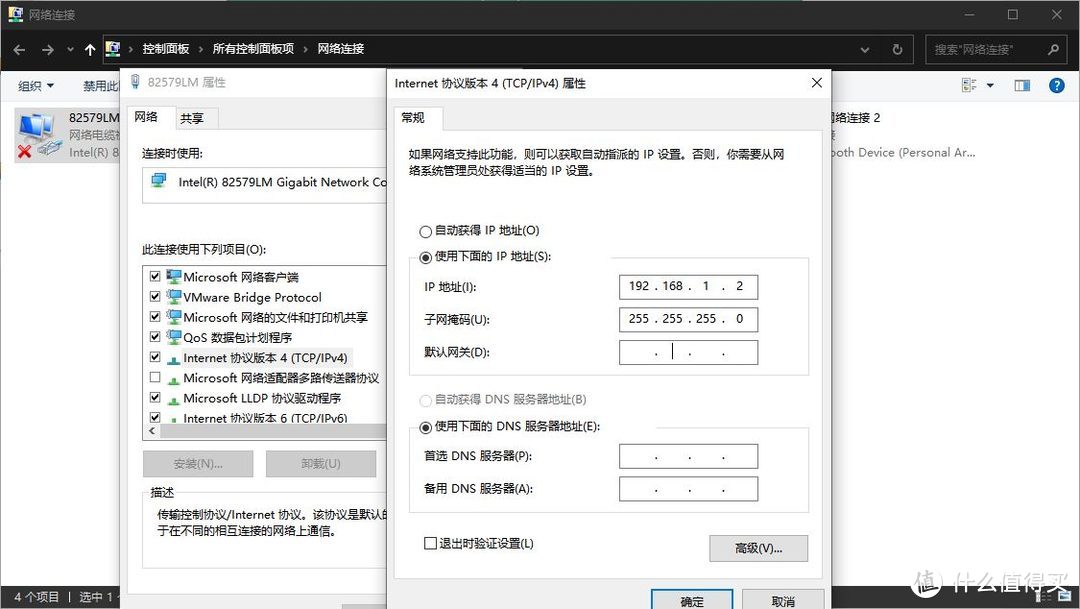Switch to the 共享 tab
Screen dimensions: 1080x609
pyautogui.click(x=194, y=117)
